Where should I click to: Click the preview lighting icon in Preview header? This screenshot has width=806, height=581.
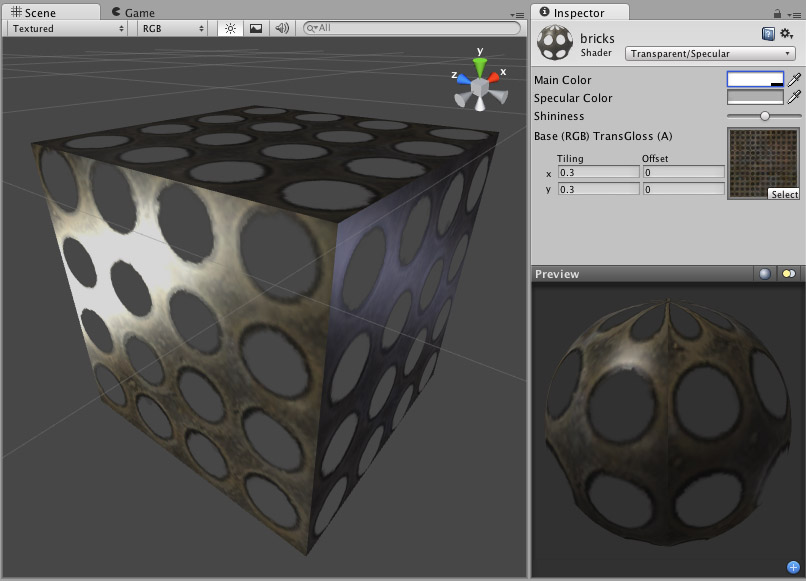[789, 273]
